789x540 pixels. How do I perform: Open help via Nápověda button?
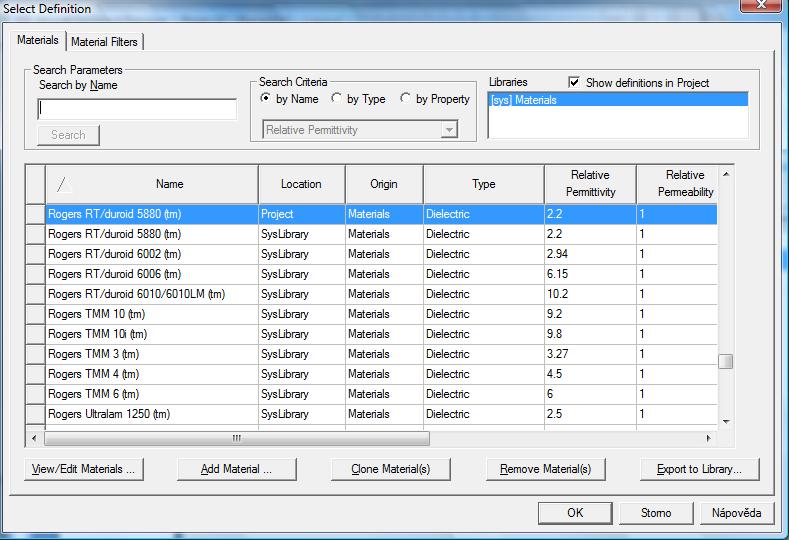[x=737, y=513]
